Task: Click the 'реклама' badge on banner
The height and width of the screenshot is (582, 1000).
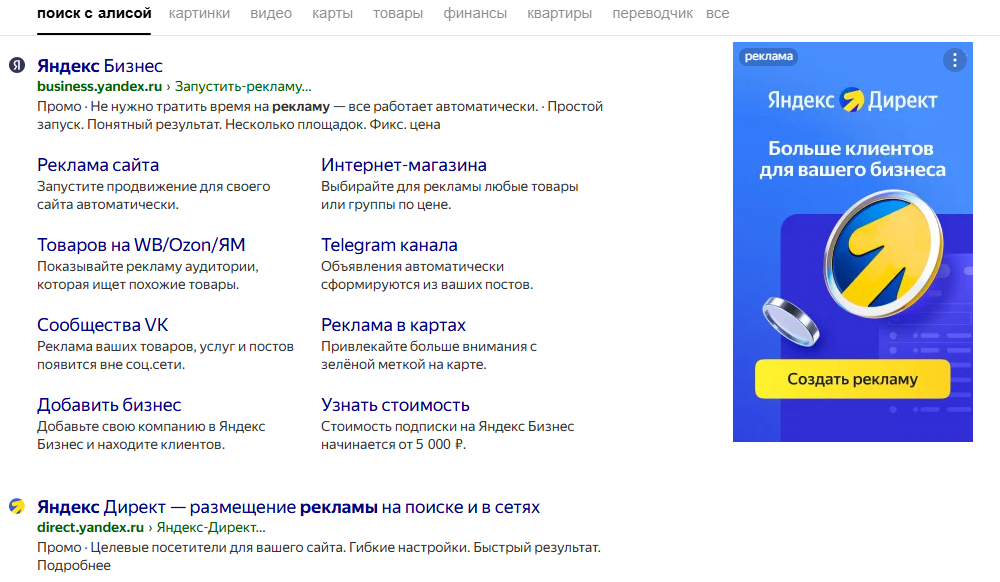Action: (768, 56)
